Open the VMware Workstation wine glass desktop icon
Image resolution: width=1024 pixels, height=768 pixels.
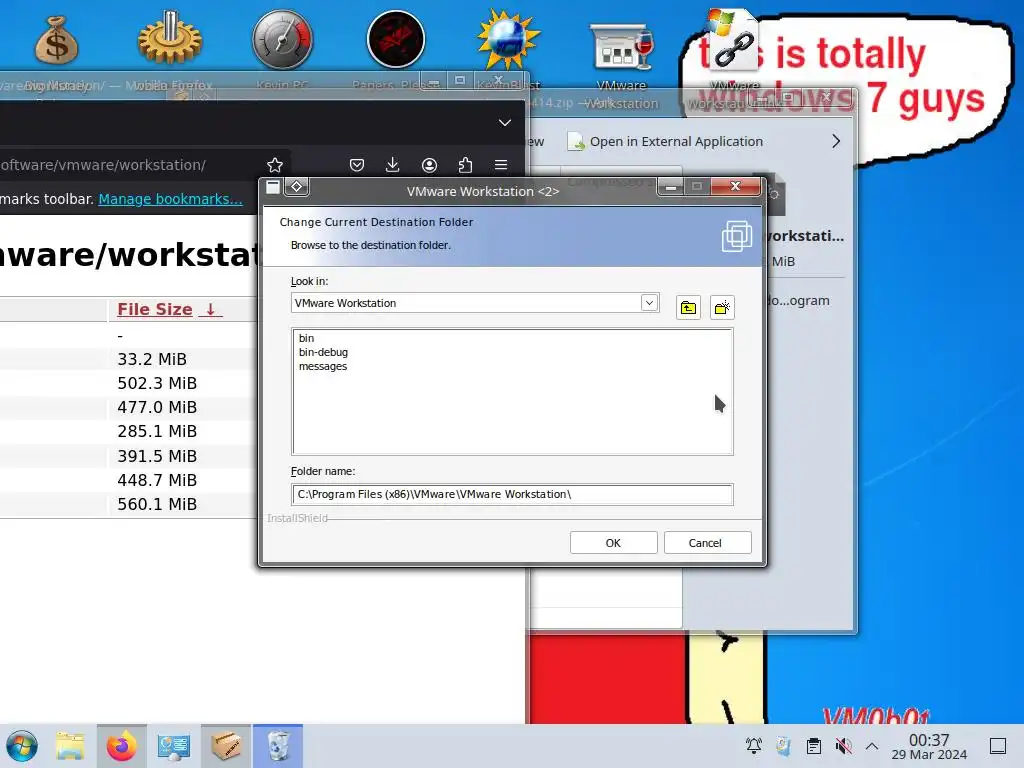coord(622,46)
